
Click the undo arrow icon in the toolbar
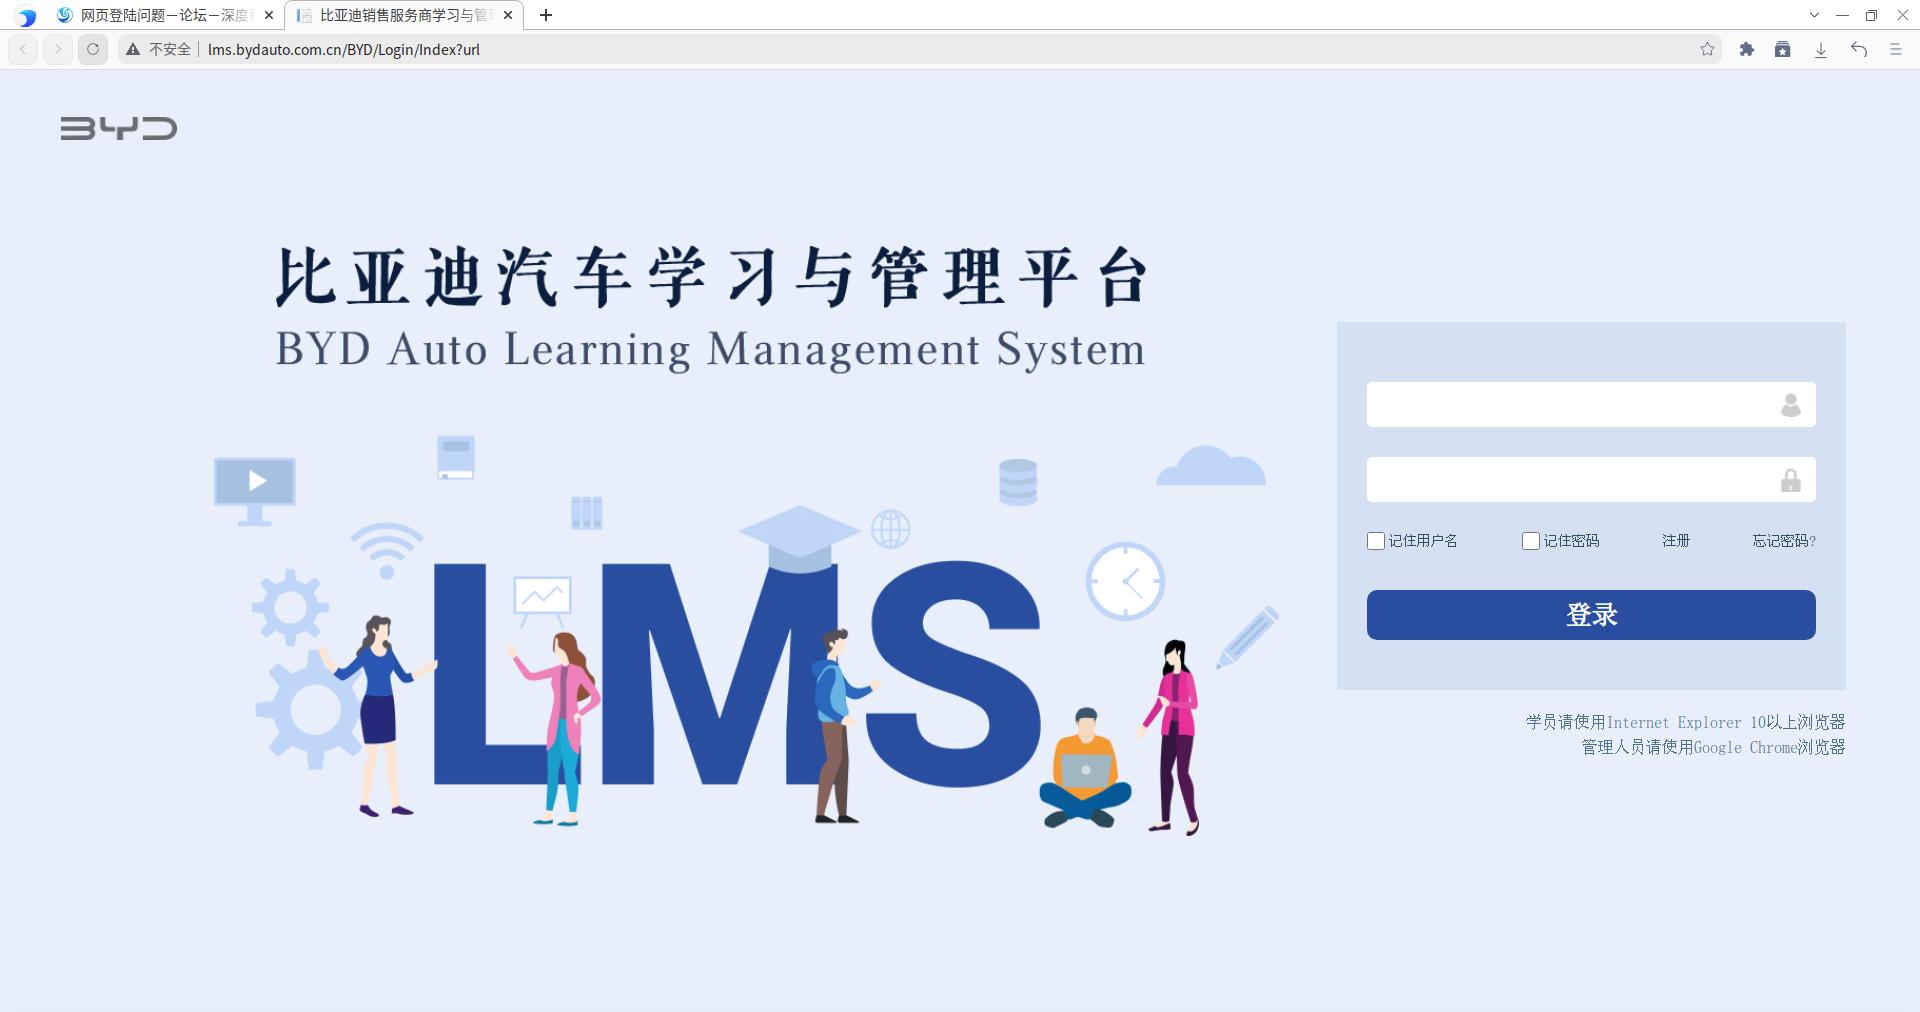[1858, 48]
